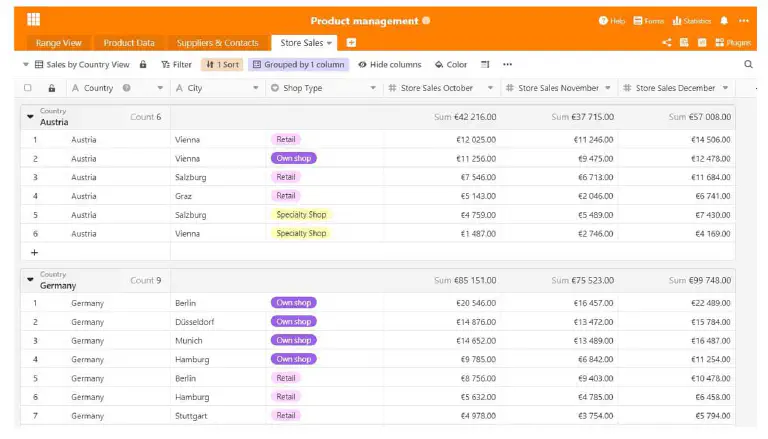This screenshot has height=439, width=768.
Task: Click Specialty Shop tag in Austria row 5
Action: (x=301, y=215)
